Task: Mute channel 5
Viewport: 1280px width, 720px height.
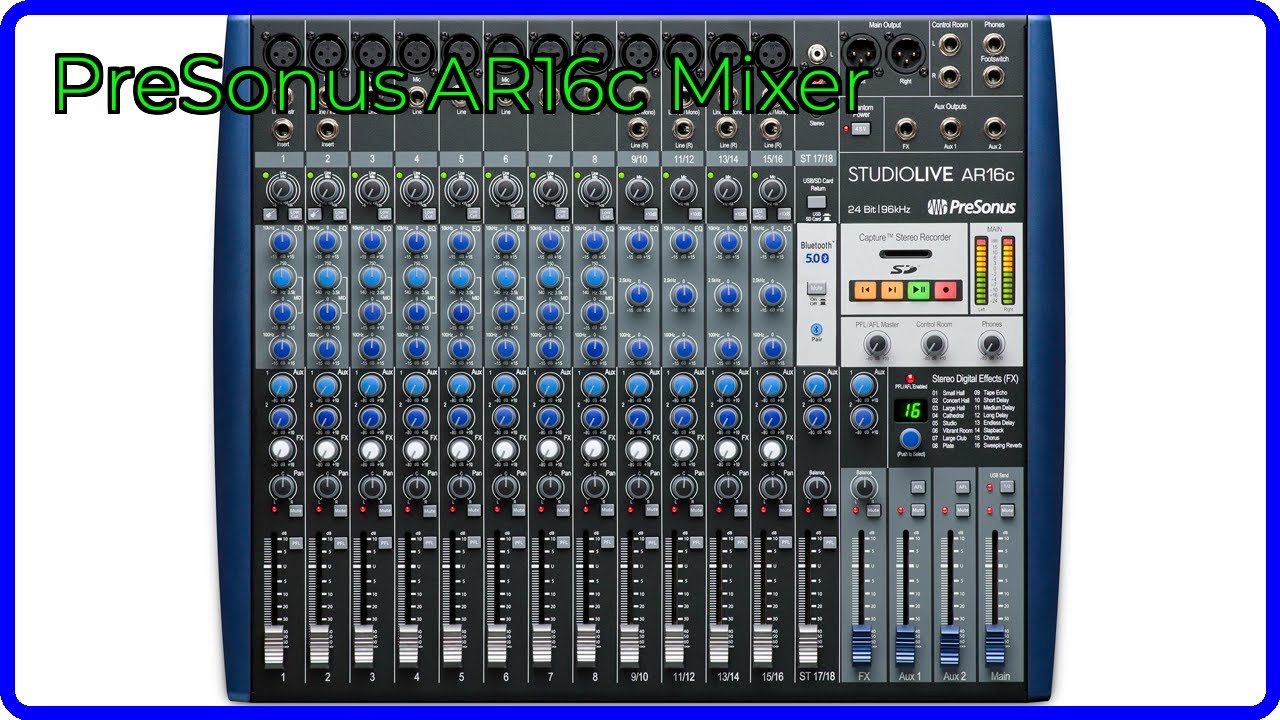Action: pos(474,510)
